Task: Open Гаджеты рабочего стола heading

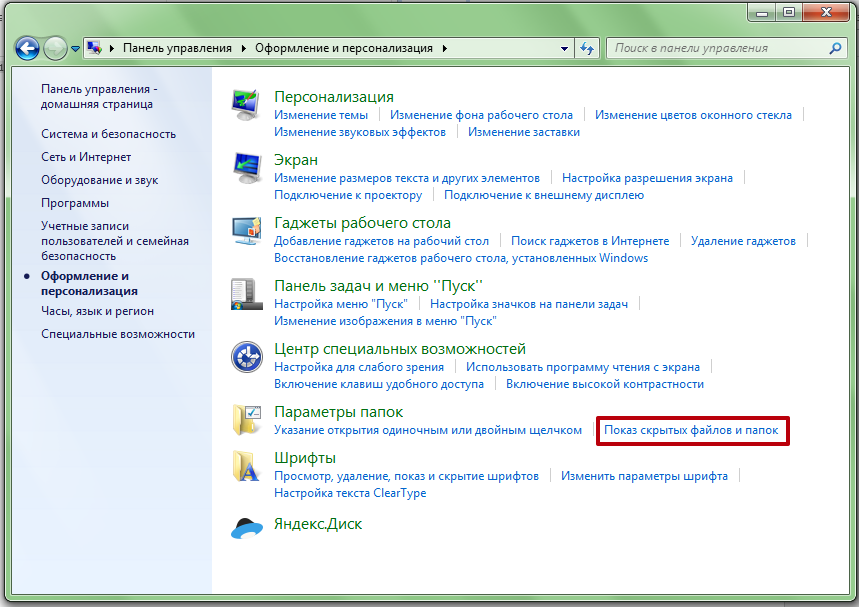Action: coord(363,223)
